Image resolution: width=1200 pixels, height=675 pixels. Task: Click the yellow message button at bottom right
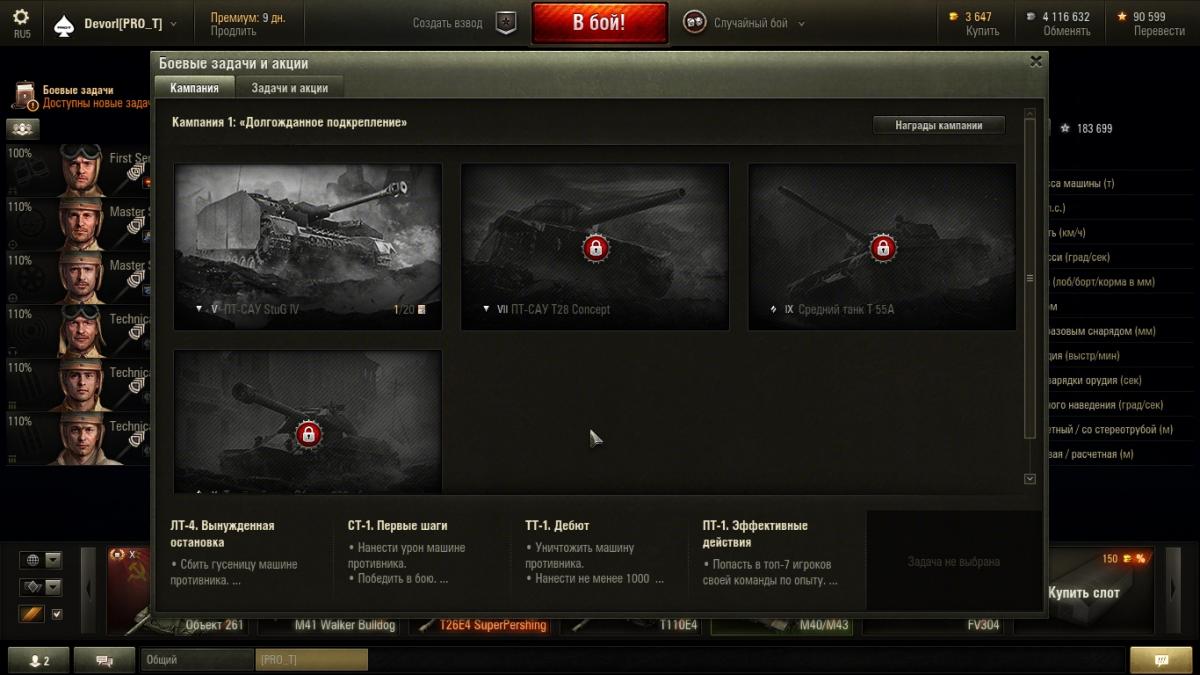point(1161,661)
